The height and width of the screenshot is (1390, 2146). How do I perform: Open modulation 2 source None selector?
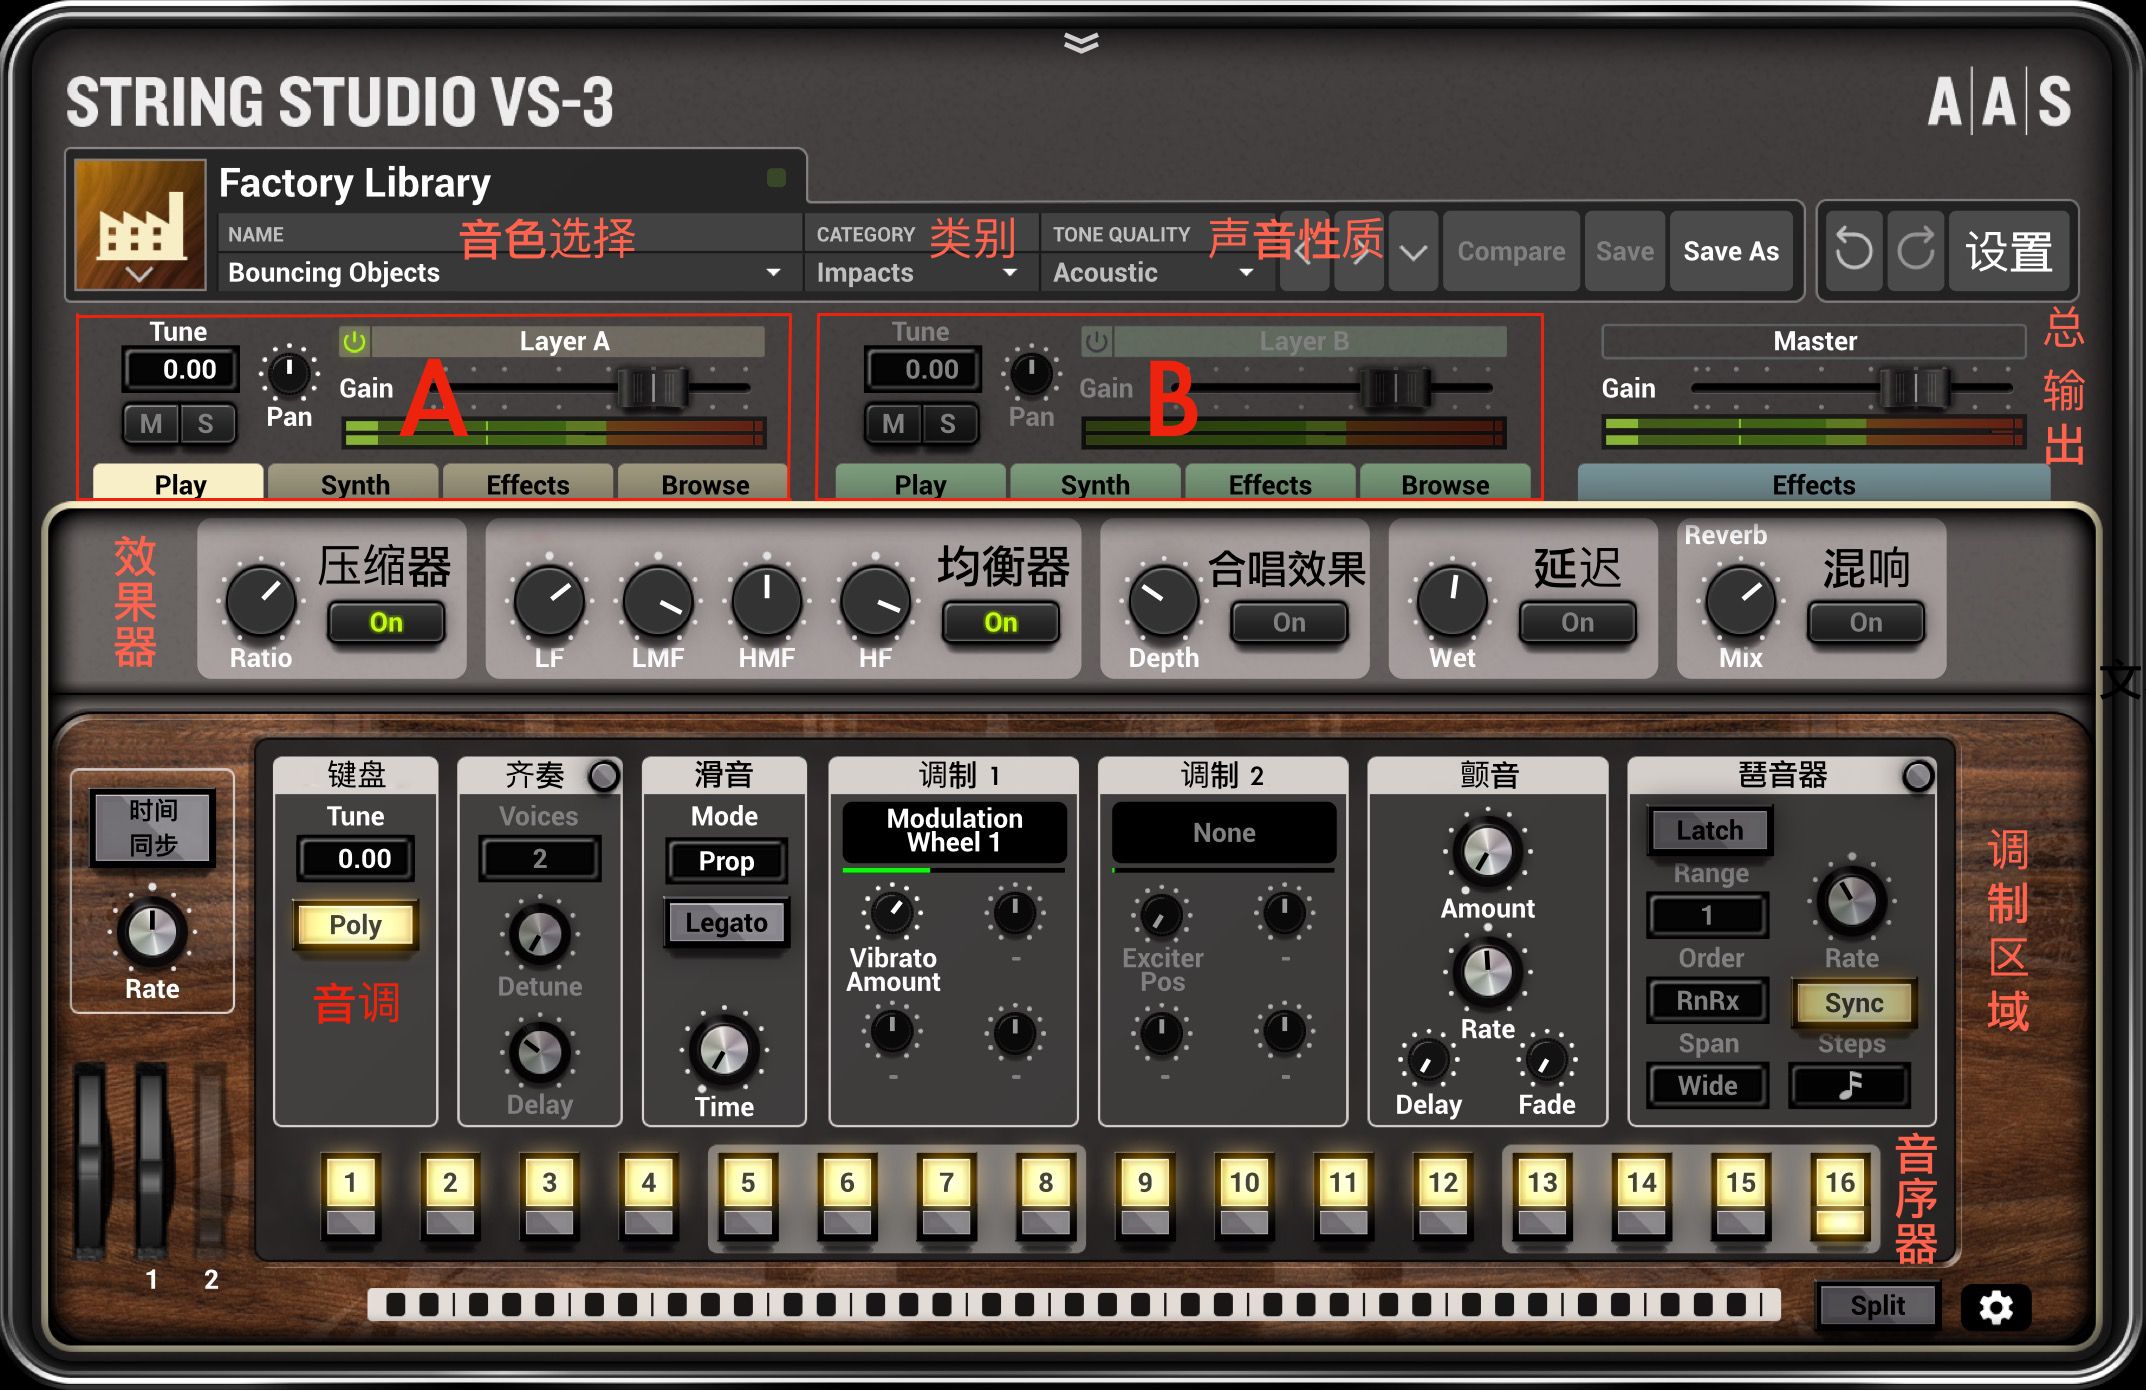pyautogui.click(x=1224, y=832)
